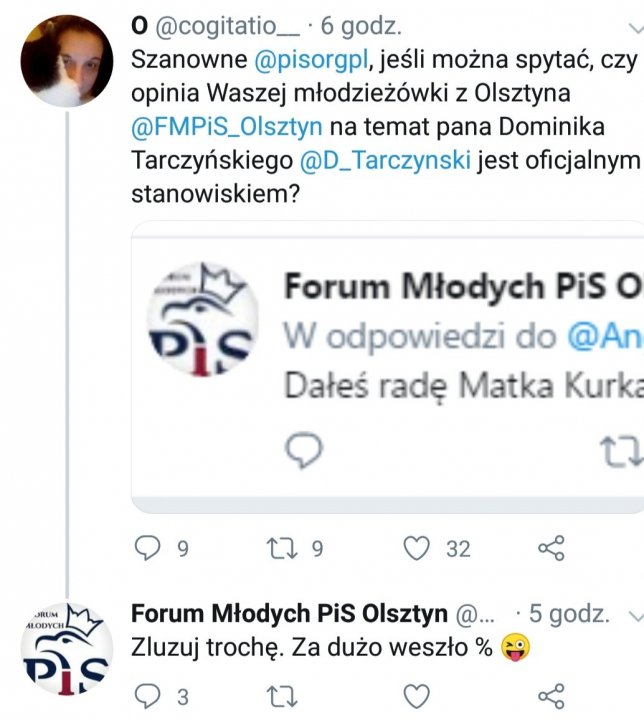Image resolution: width=644 pixels, height=720 pixels.
Task: Like the tweet with 32 likes
Action: click(417, 548)
